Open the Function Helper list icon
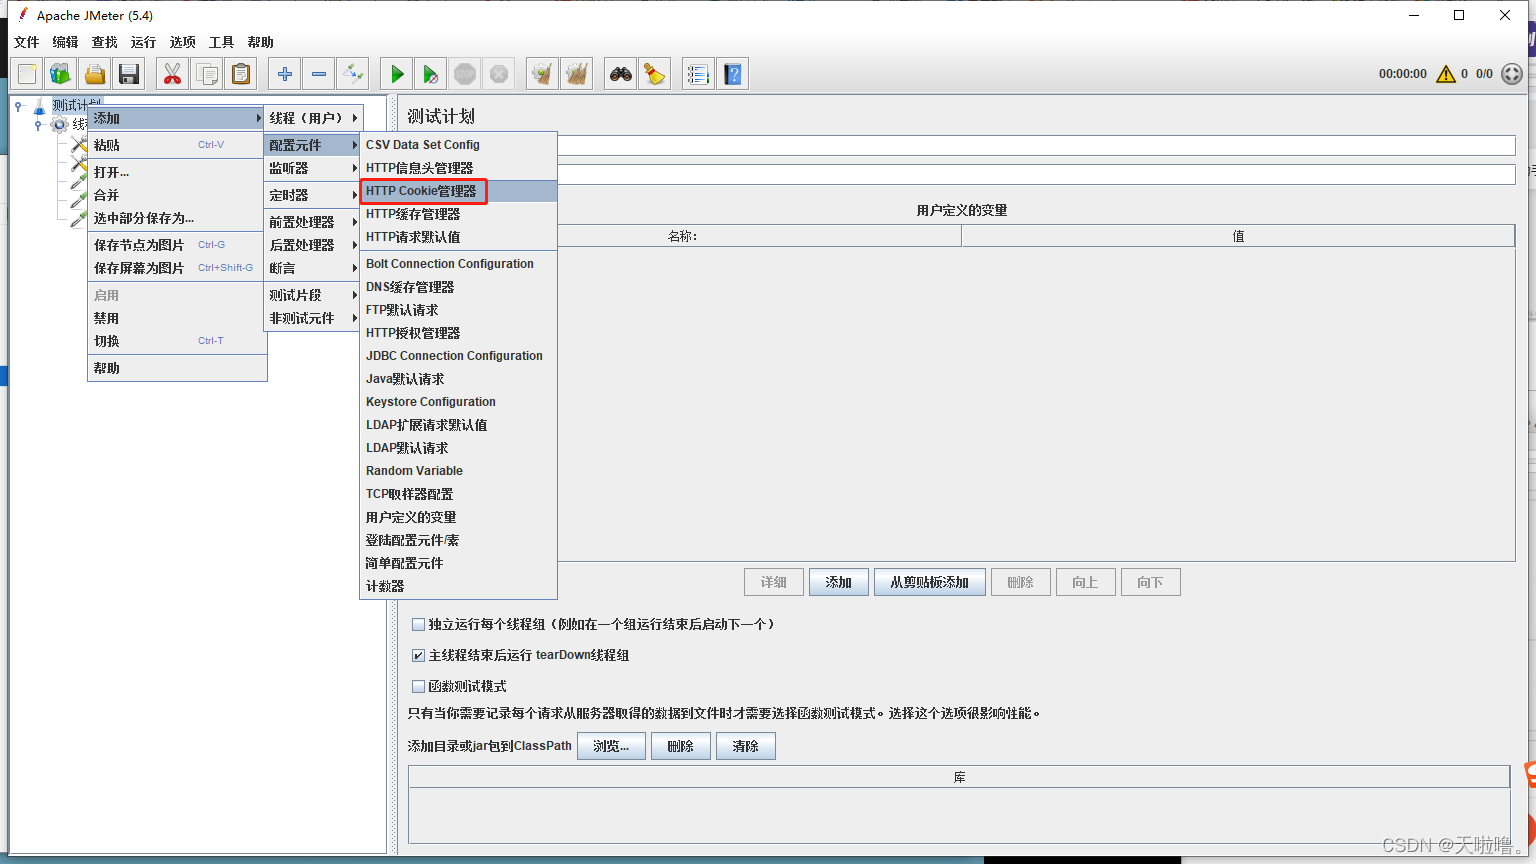 click(x=698, y=74)
